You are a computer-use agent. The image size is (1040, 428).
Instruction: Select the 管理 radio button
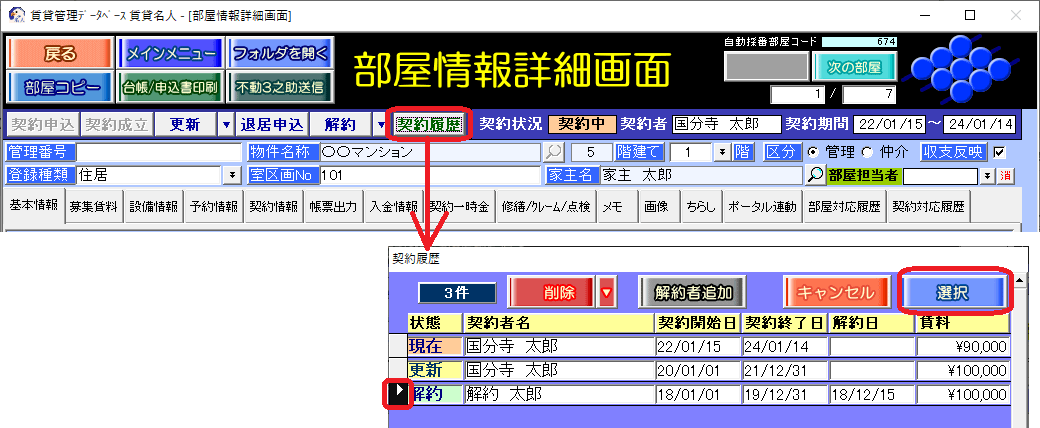tap(812, 152)
